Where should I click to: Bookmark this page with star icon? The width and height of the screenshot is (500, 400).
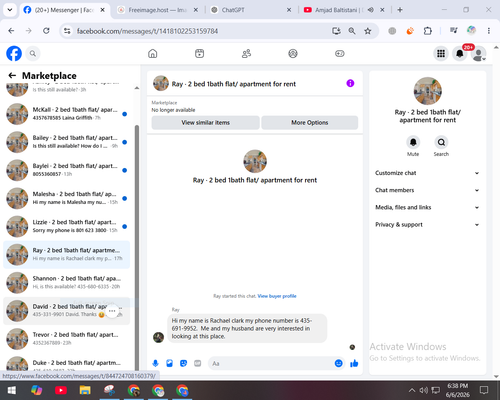[368, 31]
